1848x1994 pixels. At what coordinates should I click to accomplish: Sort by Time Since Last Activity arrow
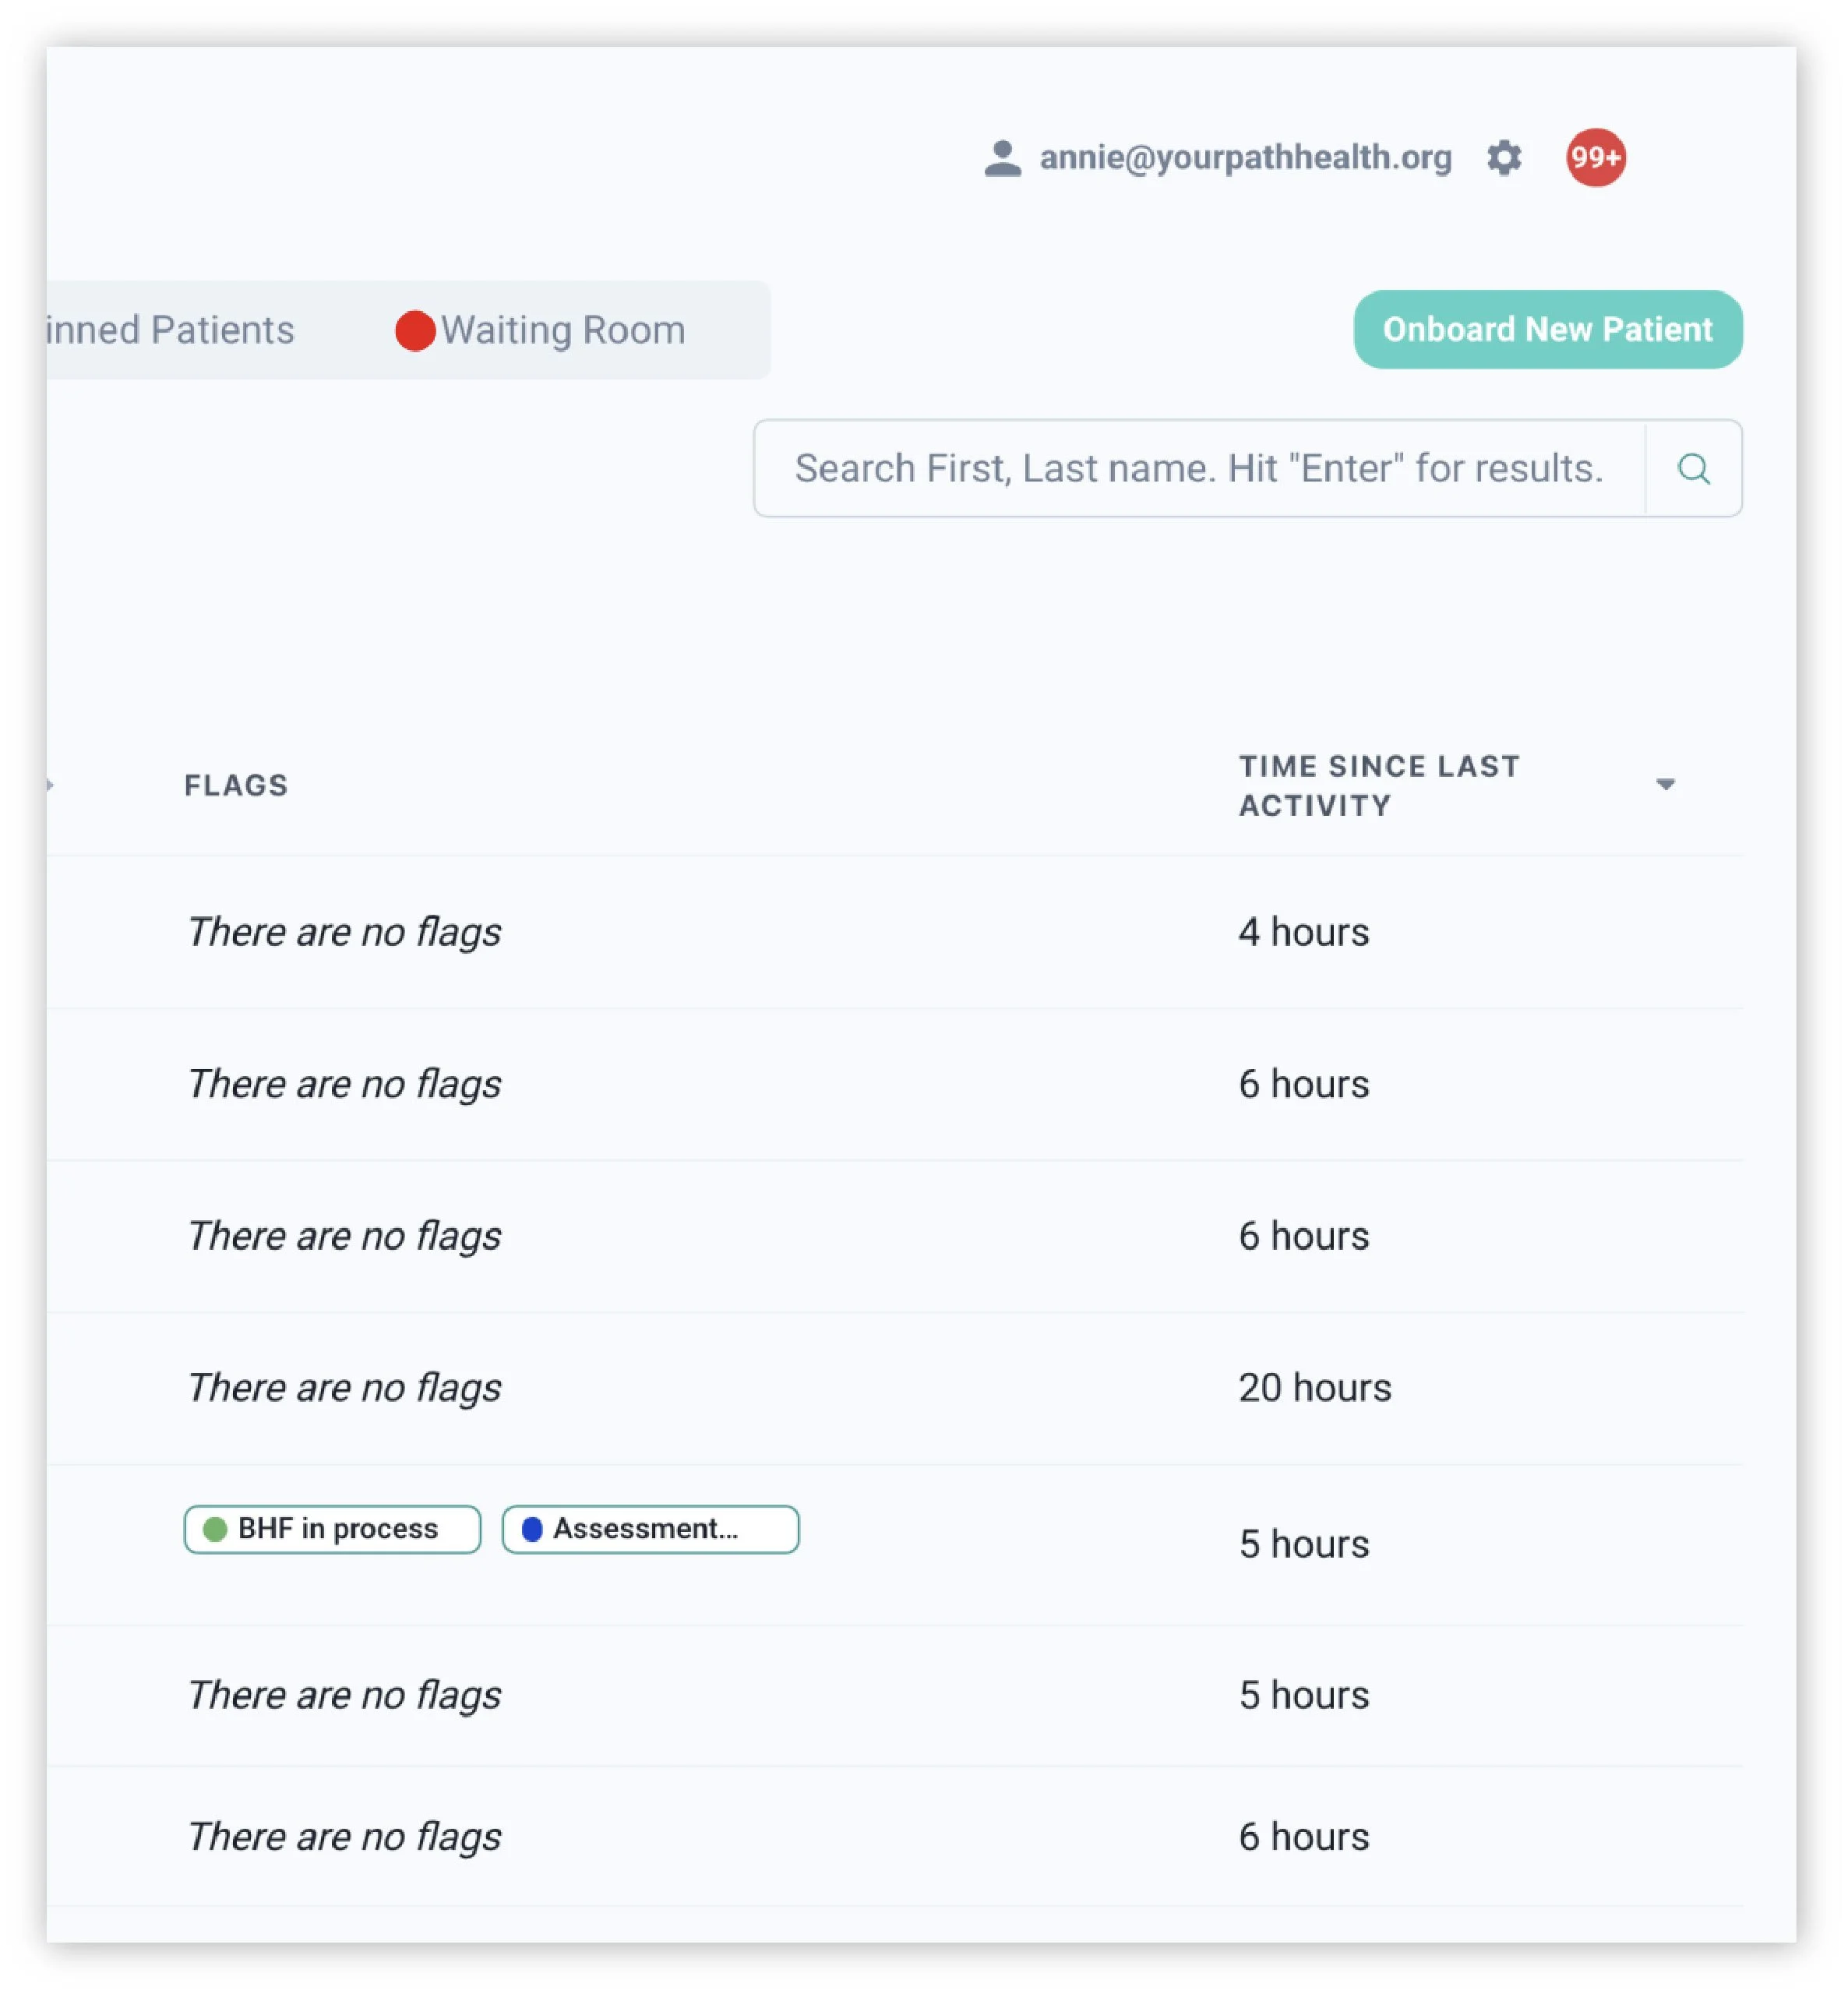[1665, 785]
